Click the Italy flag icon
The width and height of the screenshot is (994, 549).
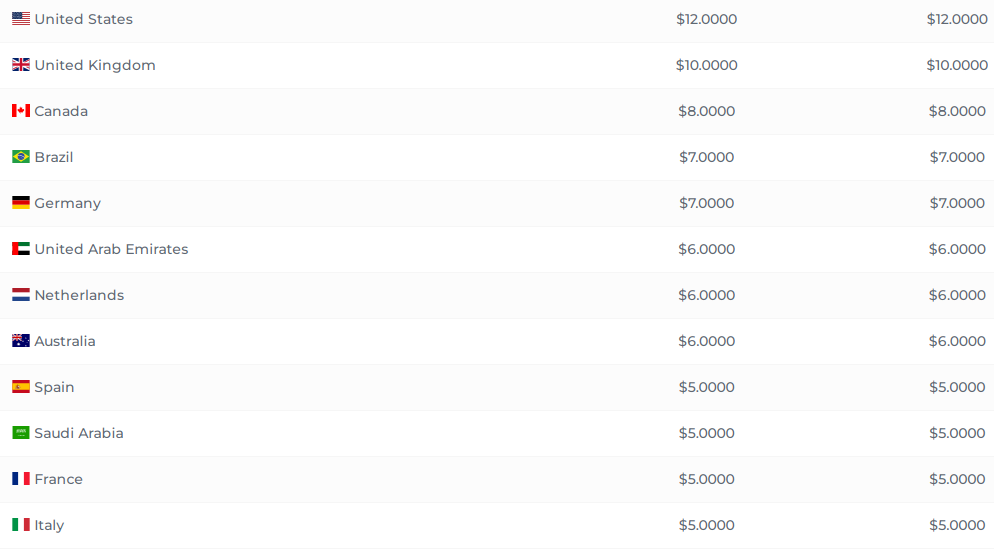tap(21, 525)
